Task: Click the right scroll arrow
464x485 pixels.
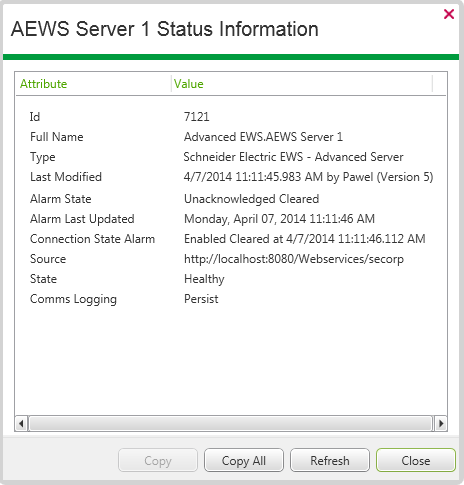Action: pos(441,424)
